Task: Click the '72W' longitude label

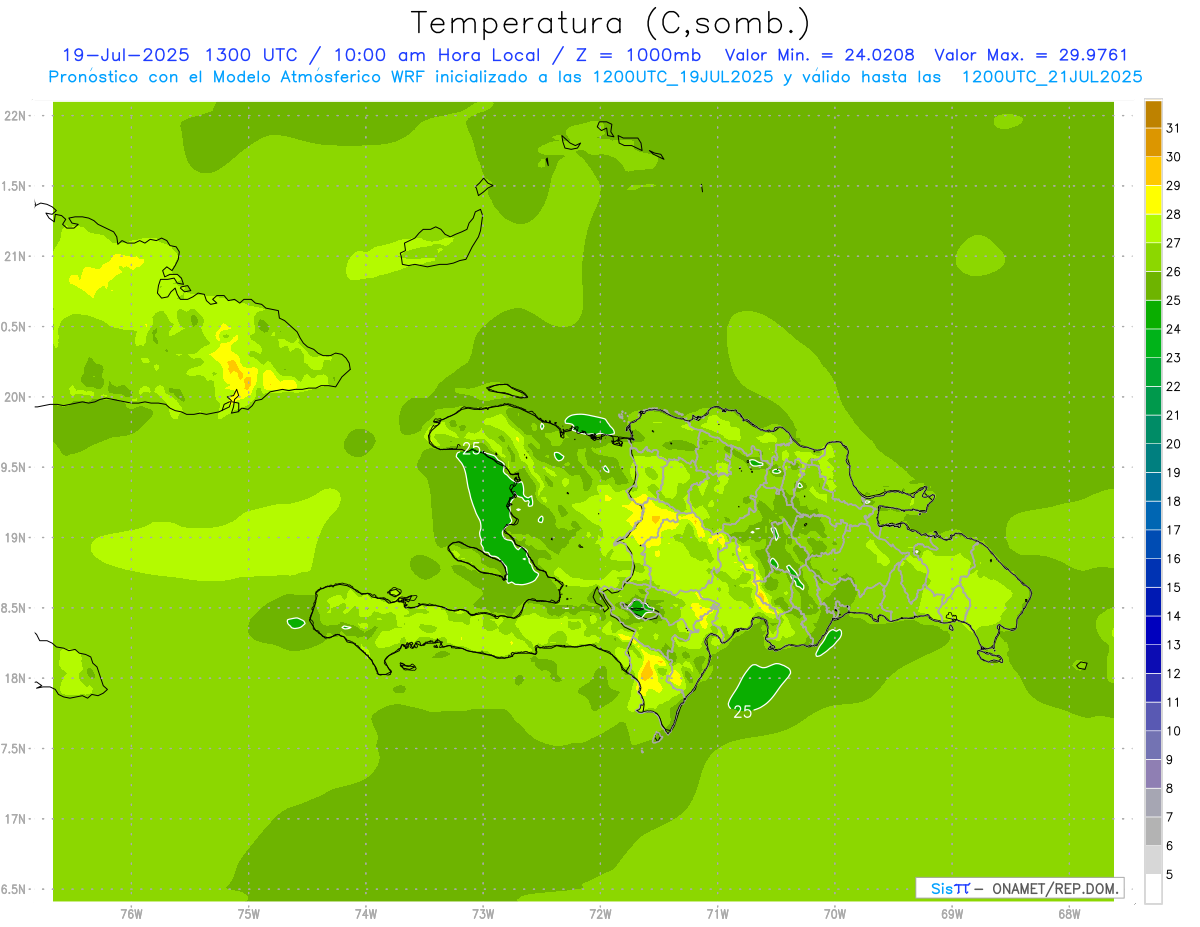Action: tap(600, 914)
